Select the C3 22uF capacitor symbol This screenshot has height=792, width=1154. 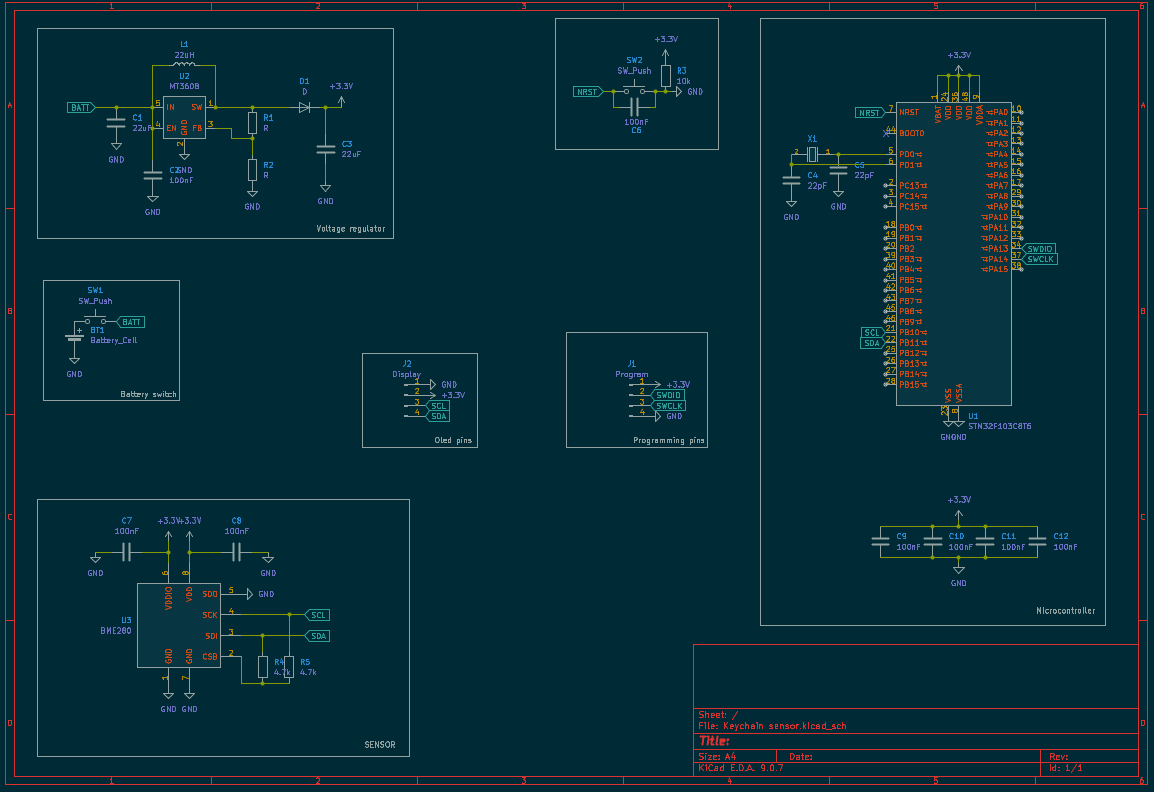click(325, 149)
